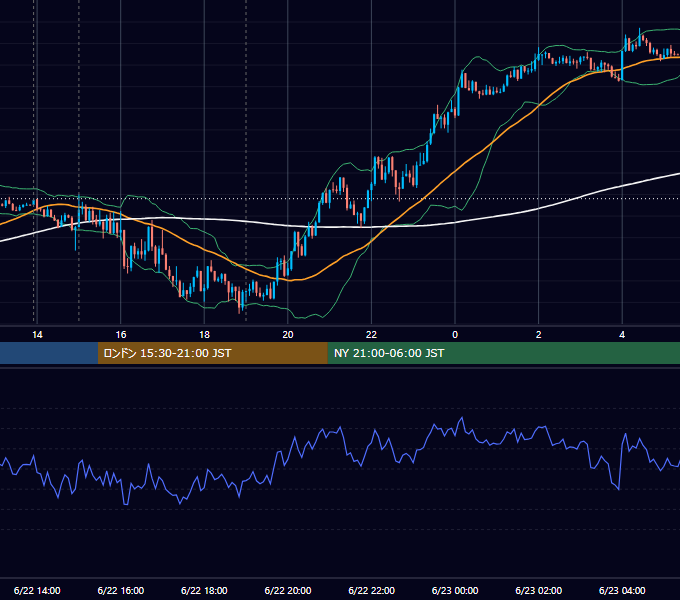This screenshot has width=680, height=600.
Task: Click the 4 hour label on price chart axis
Action: click(x=622, y=335)
